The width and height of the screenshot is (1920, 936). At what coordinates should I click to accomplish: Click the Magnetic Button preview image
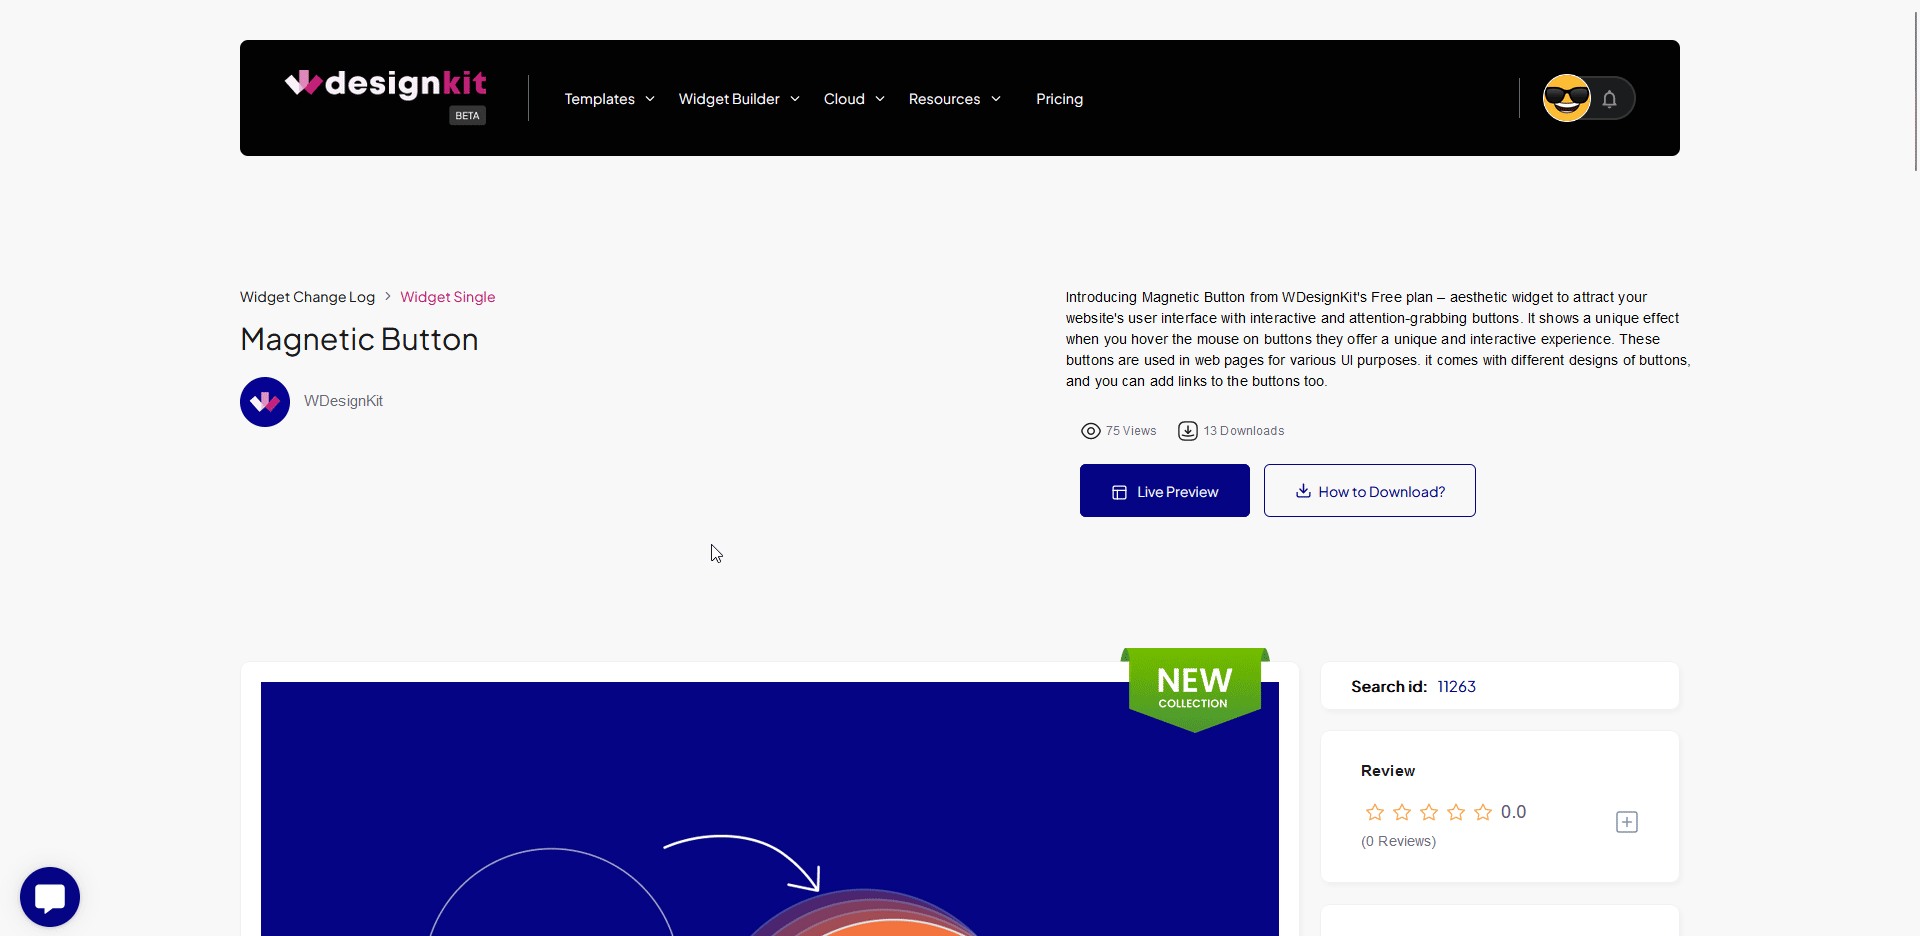click(x=770, y=809)
